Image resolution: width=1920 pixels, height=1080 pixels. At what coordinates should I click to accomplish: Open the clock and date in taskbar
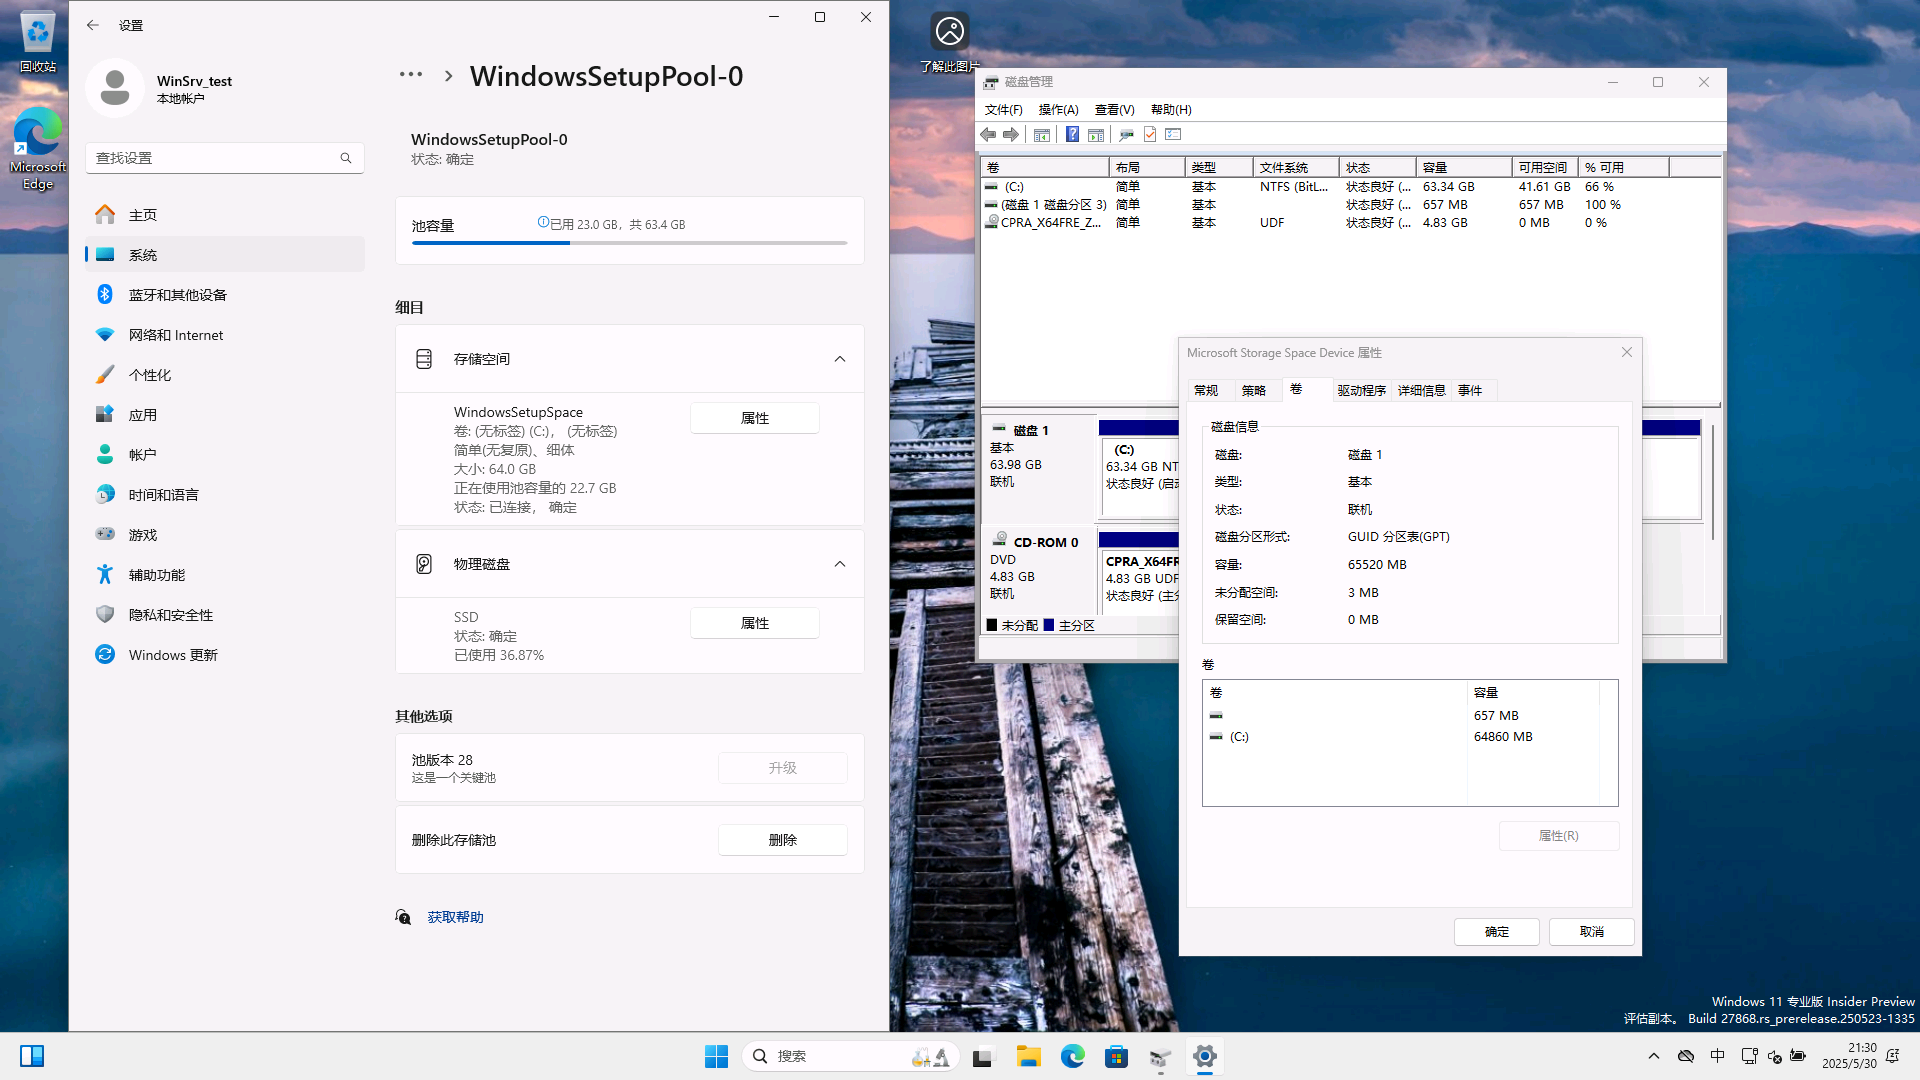click(x=1849, y=1056)
